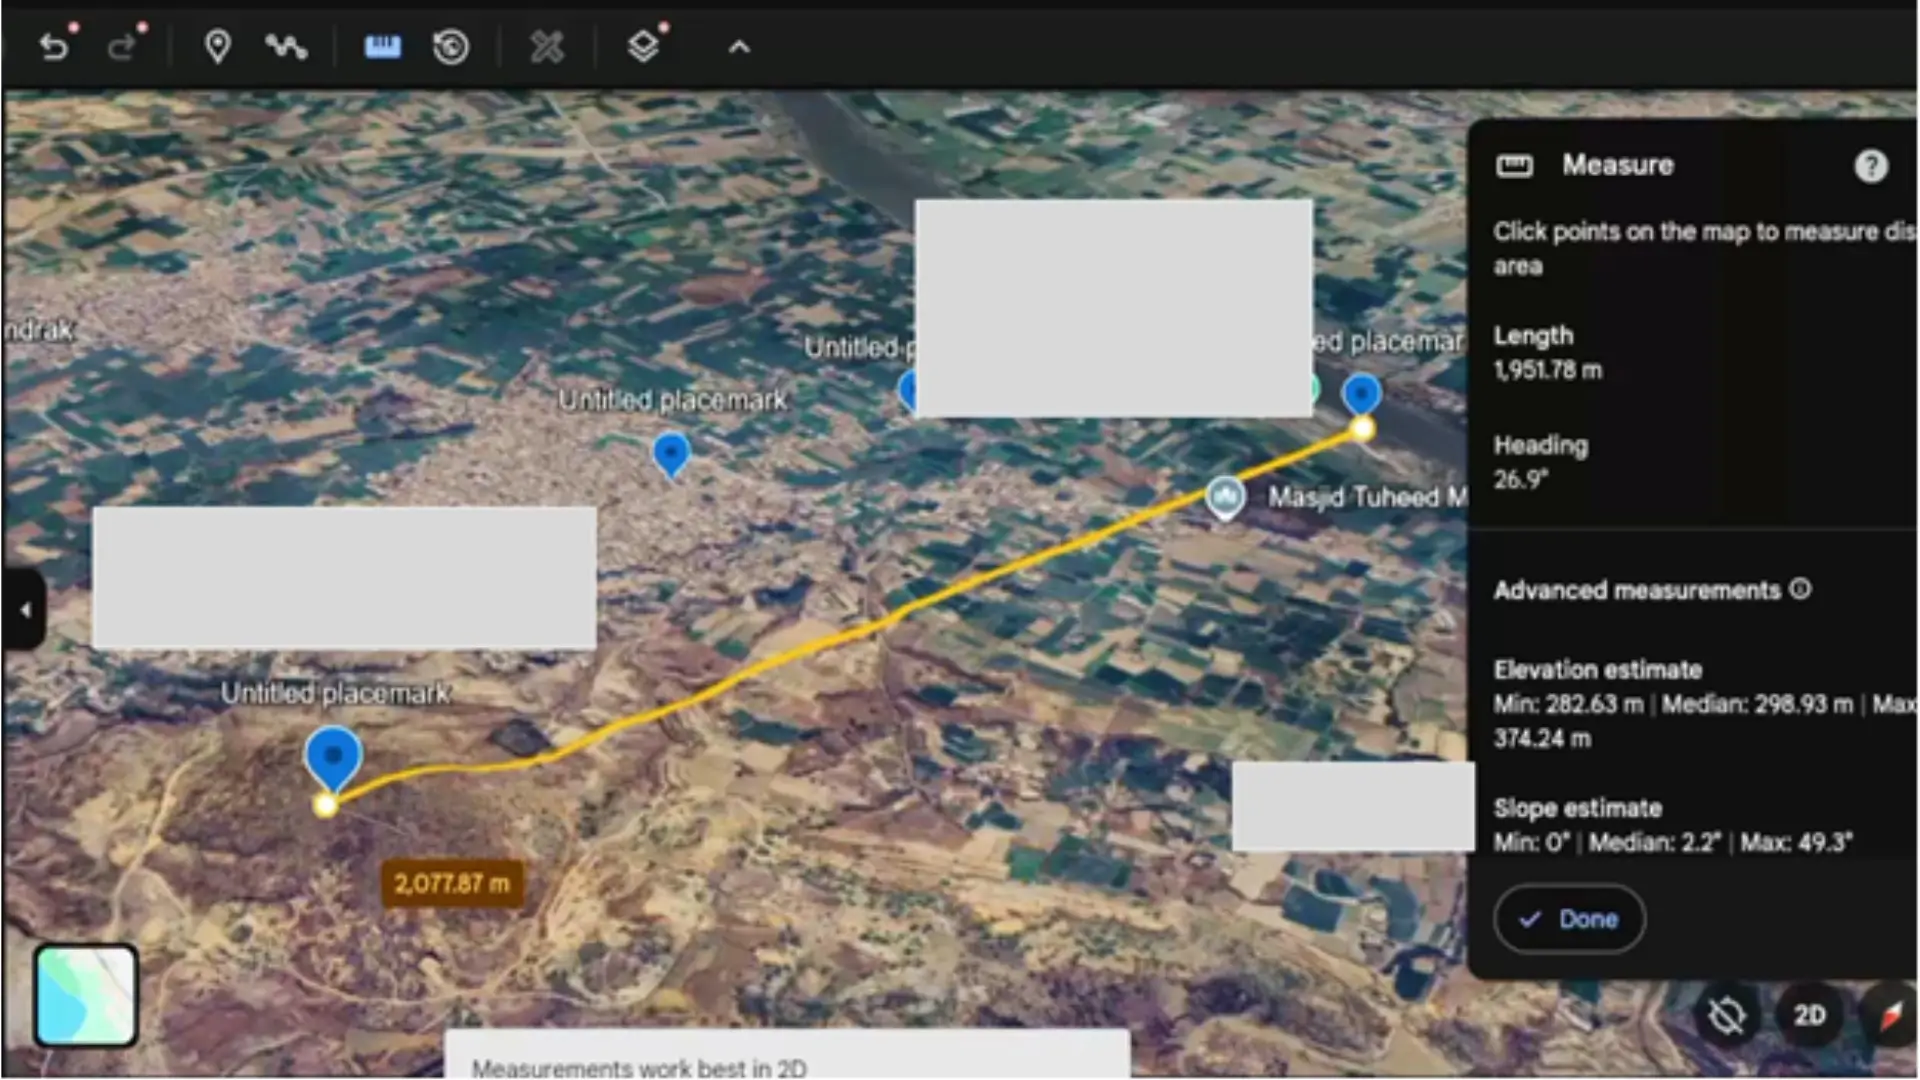
Task: Click the redo arrow icon
Action: click(122, 47)
